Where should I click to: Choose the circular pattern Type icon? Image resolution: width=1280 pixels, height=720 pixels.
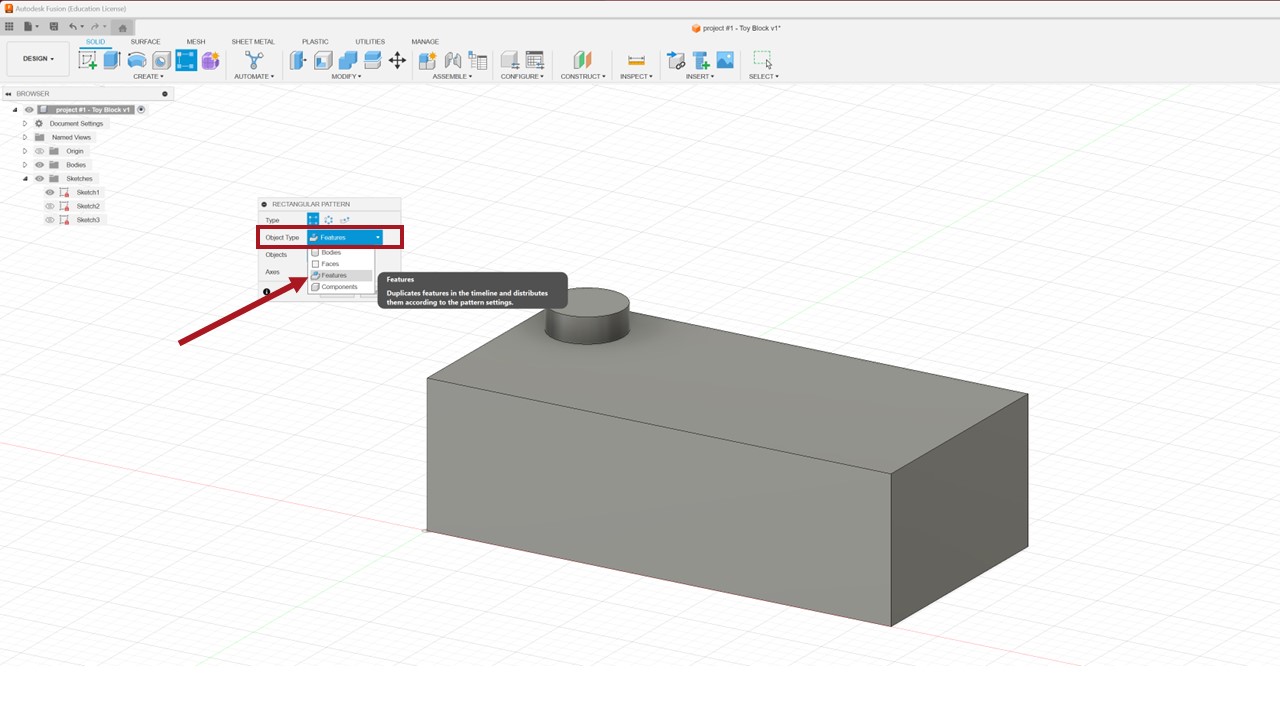(x=329, y=219)
